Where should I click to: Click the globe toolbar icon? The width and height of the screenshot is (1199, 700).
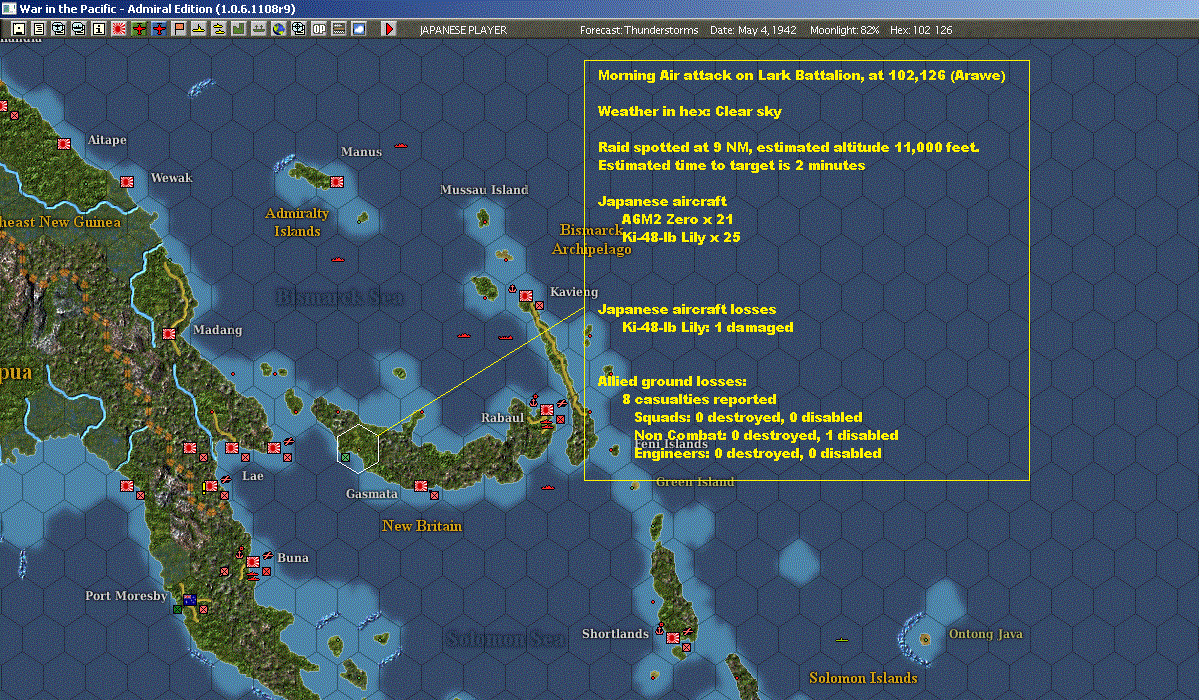279,29
